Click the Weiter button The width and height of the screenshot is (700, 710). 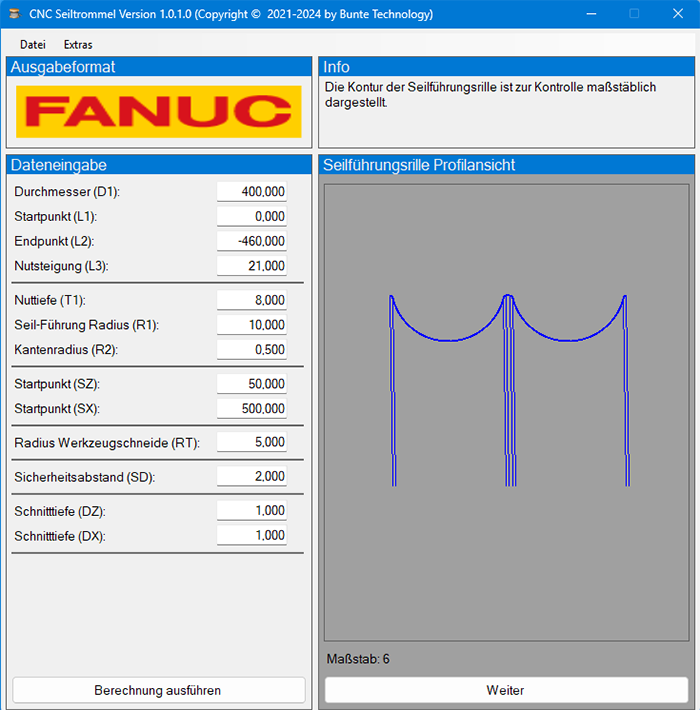(506, 690)
